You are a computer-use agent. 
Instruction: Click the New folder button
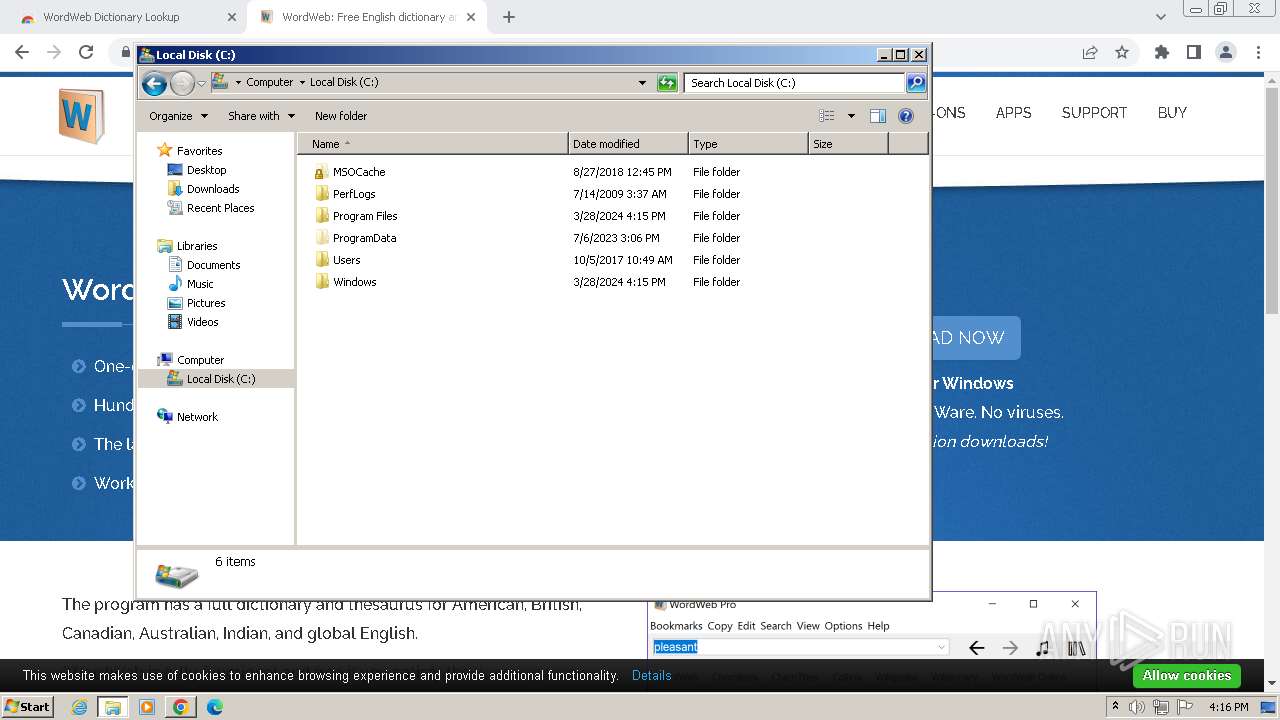341,116
